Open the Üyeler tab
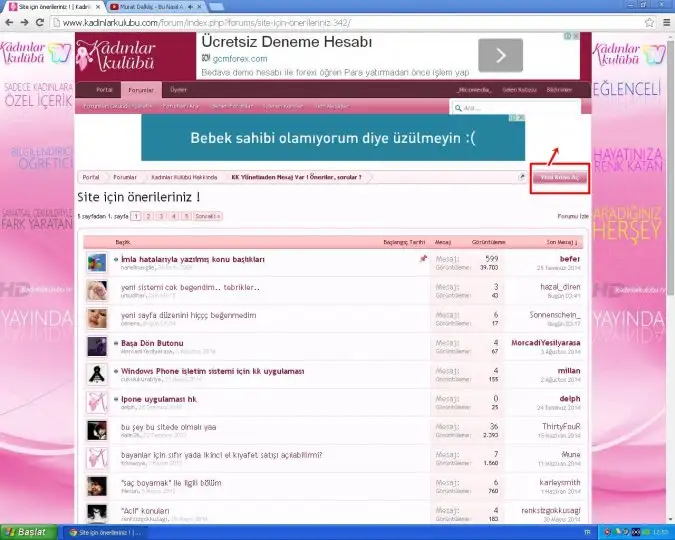Viewport: 675px width, 540px height. pyautogui.click(x=177, y=90)
